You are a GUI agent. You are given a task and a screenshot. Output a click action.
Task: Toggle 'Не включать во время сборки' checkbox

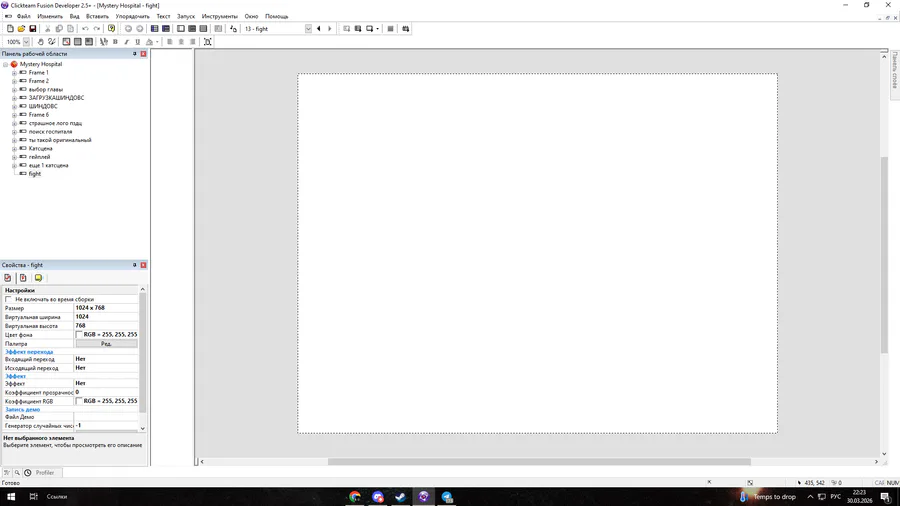coord(8,299)
